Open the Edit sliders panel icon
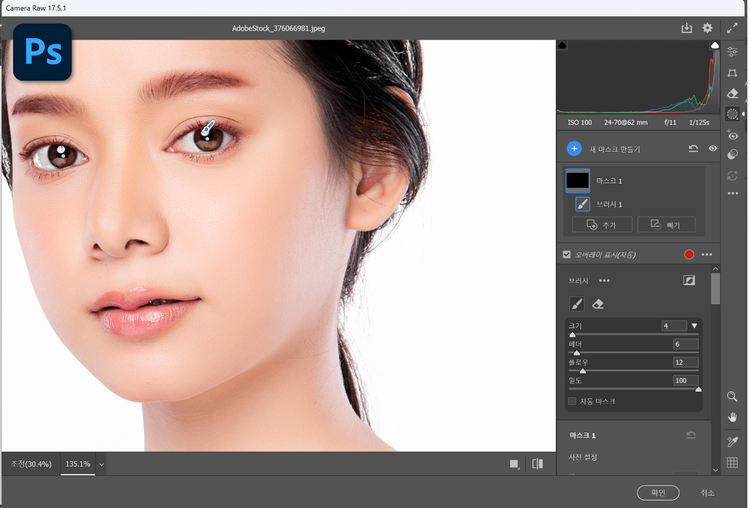 (x=732, y=52)
